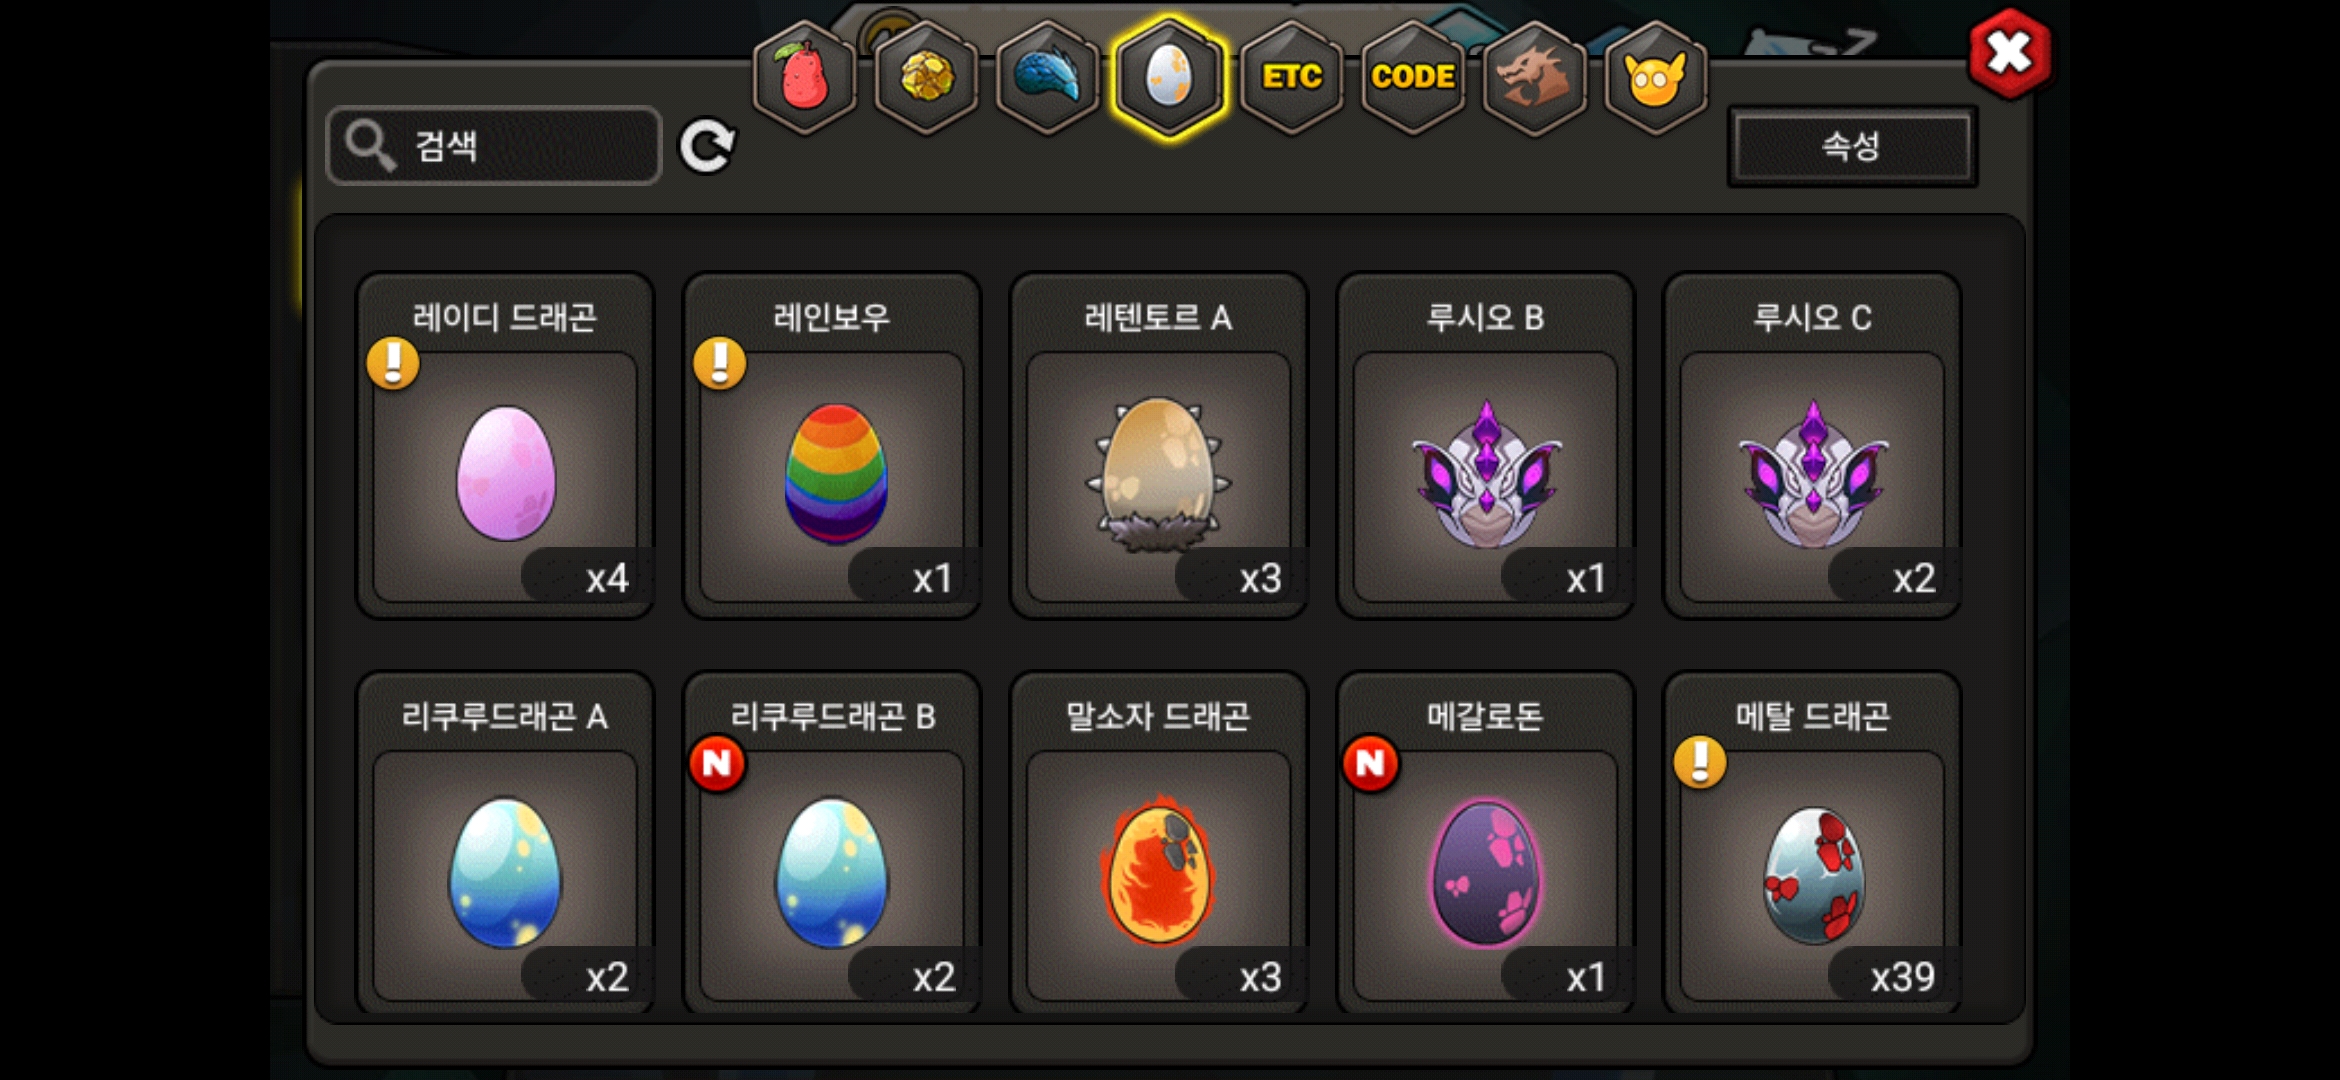Click the magnifying glass search icon
The height and width of the screenshot is (1080, 2340).
tap(370, 146)
